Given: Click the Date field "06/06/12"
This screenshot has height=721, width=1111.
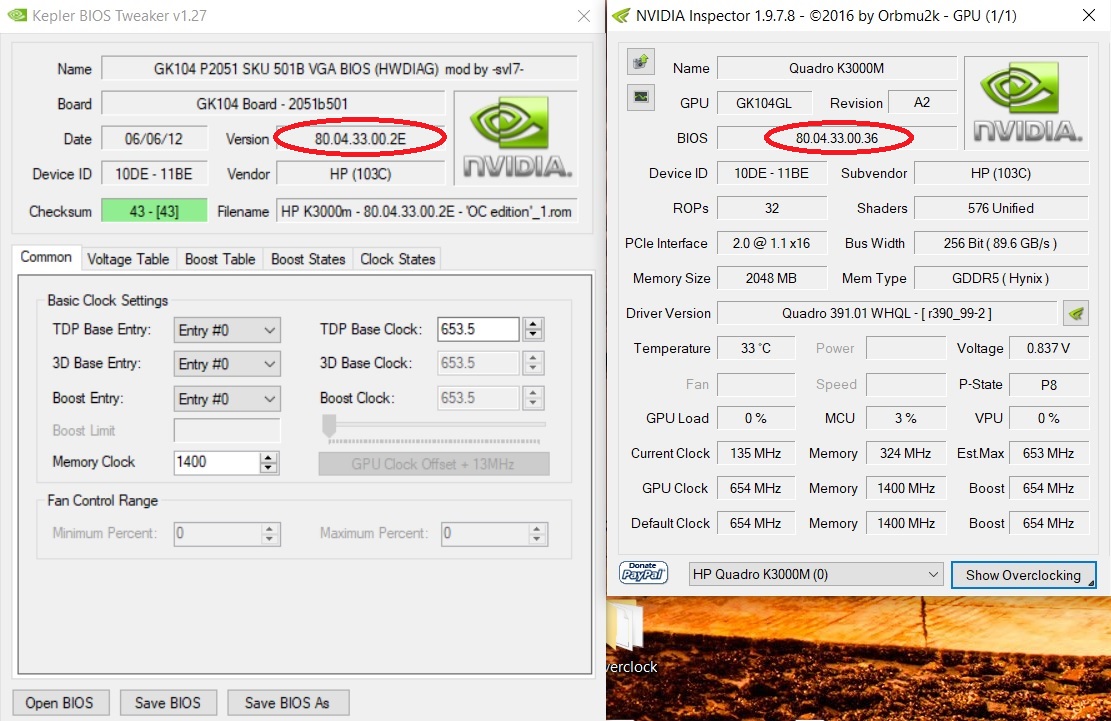Looking at the screenshot, I should coord(154,139).
